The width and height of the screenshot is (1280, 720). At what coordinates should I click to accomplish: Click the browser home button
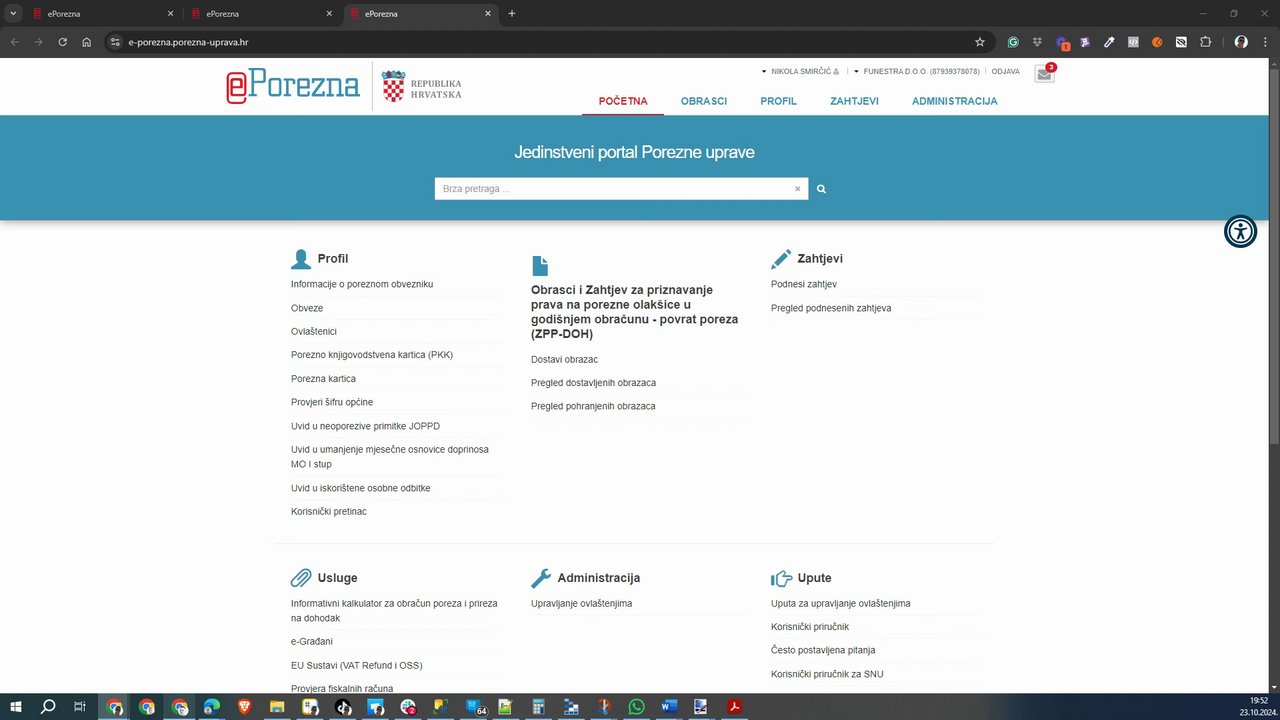pyautogui.click(x=87, y=42)
